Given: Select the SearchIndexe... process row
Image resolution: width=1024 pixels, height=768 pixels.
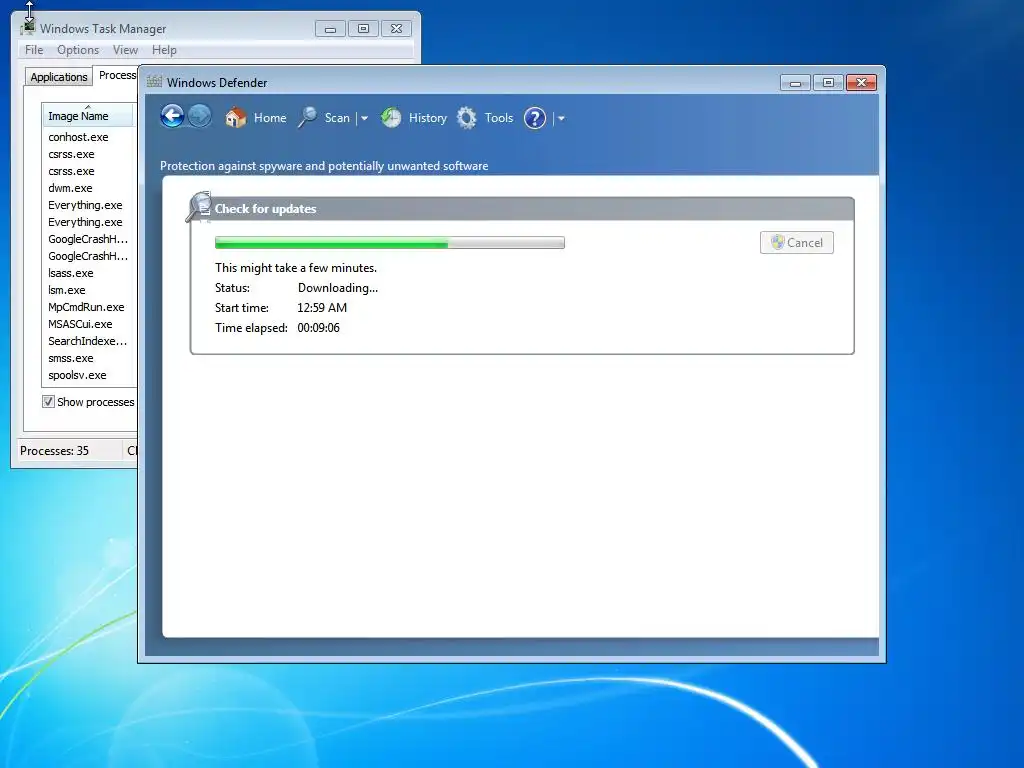Looking at the screenshot, I should click(x=89, y=341).
